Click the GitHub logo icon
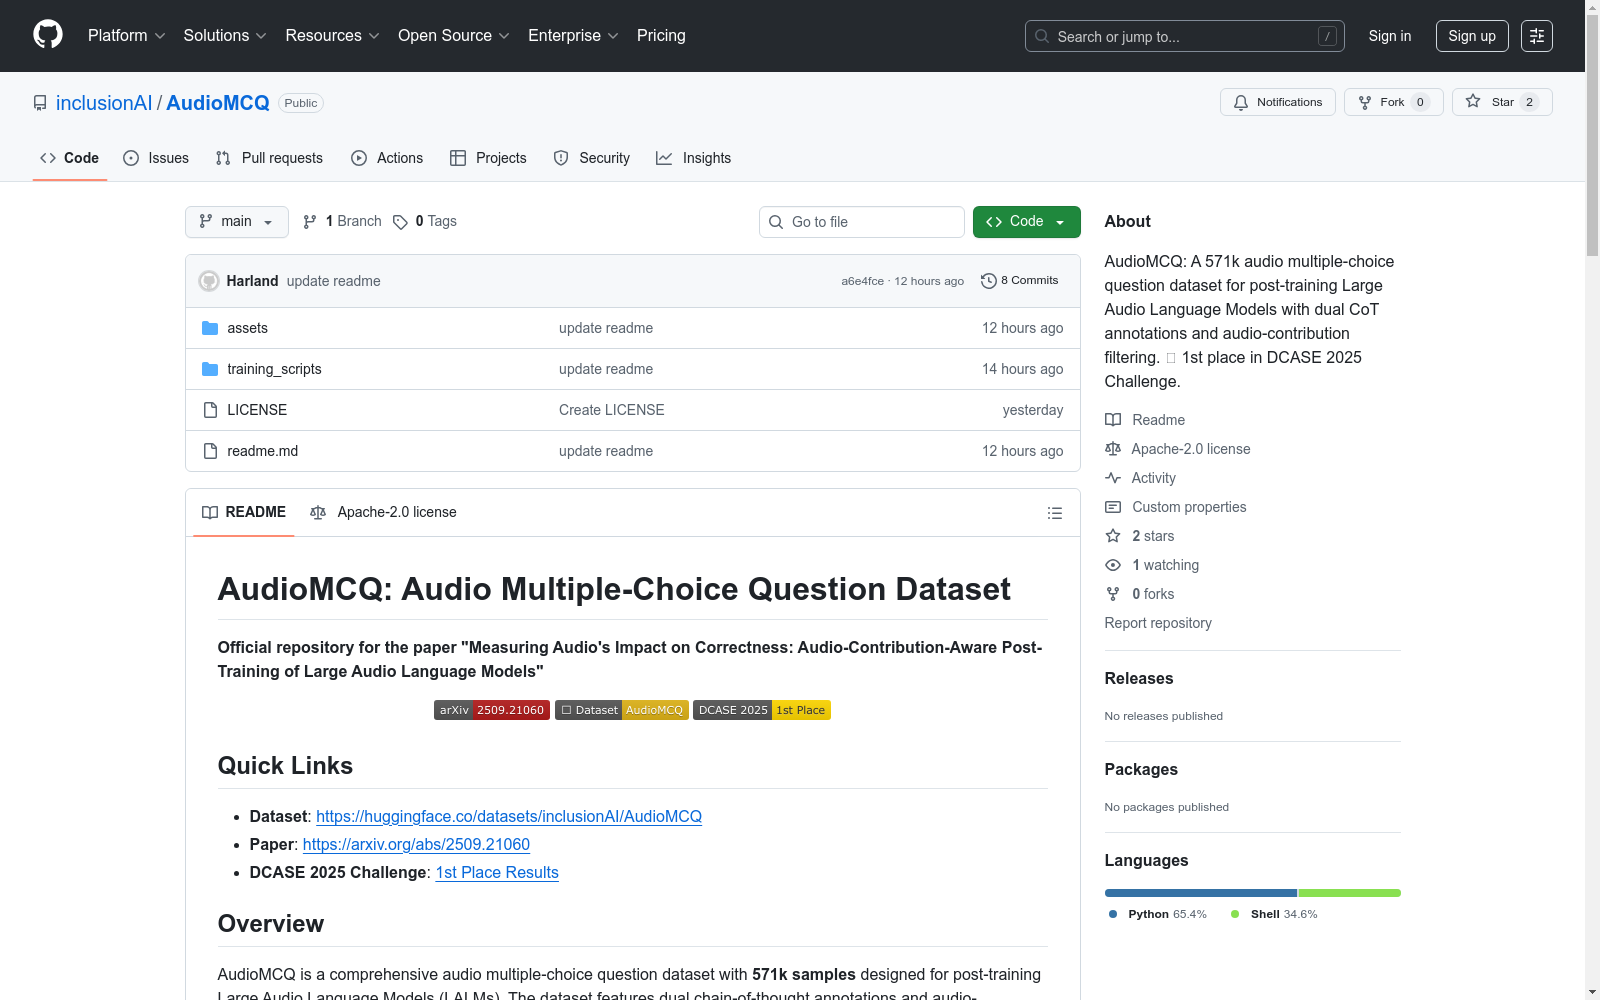The image size is (1600, 1000). click(48, 35)
